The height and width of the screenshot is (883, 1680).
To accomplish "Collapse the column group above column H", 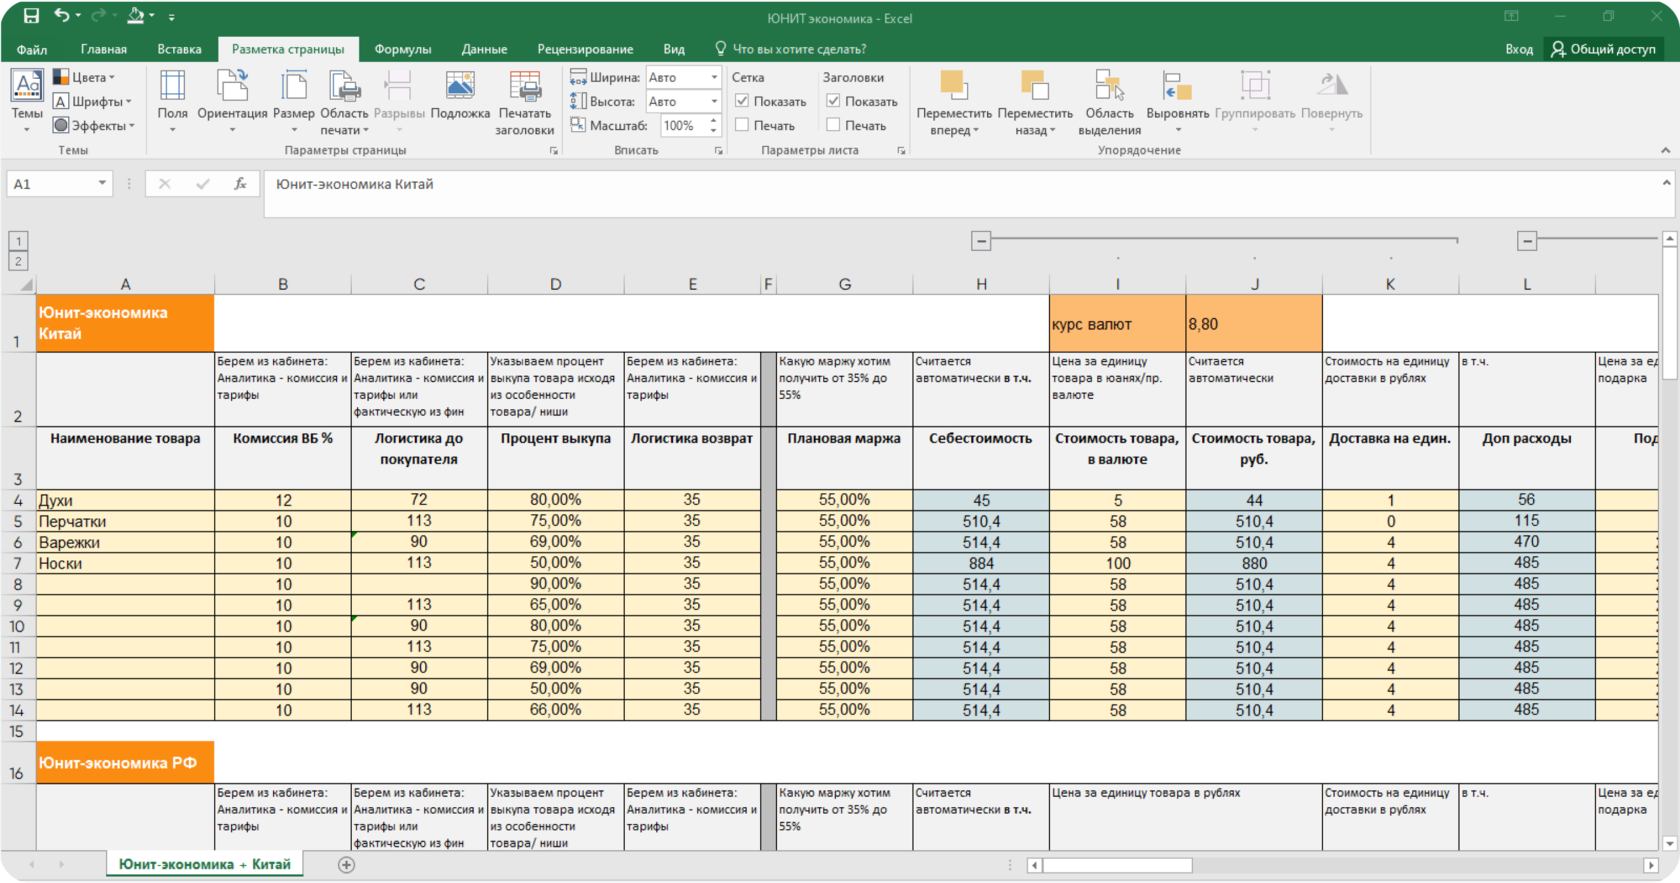I will [981, 241].
